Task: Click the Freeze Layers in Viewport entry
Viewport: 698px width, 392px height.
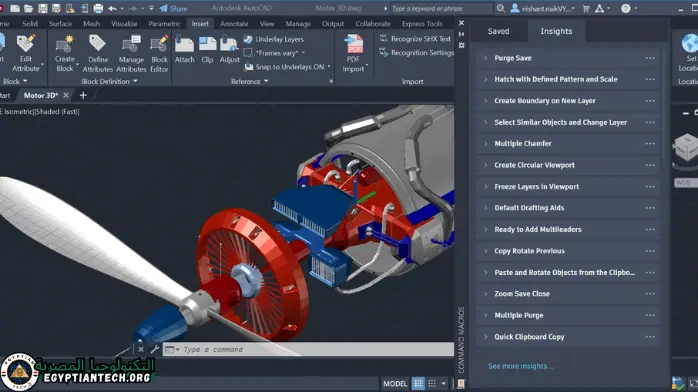Action: coord(568,187)
